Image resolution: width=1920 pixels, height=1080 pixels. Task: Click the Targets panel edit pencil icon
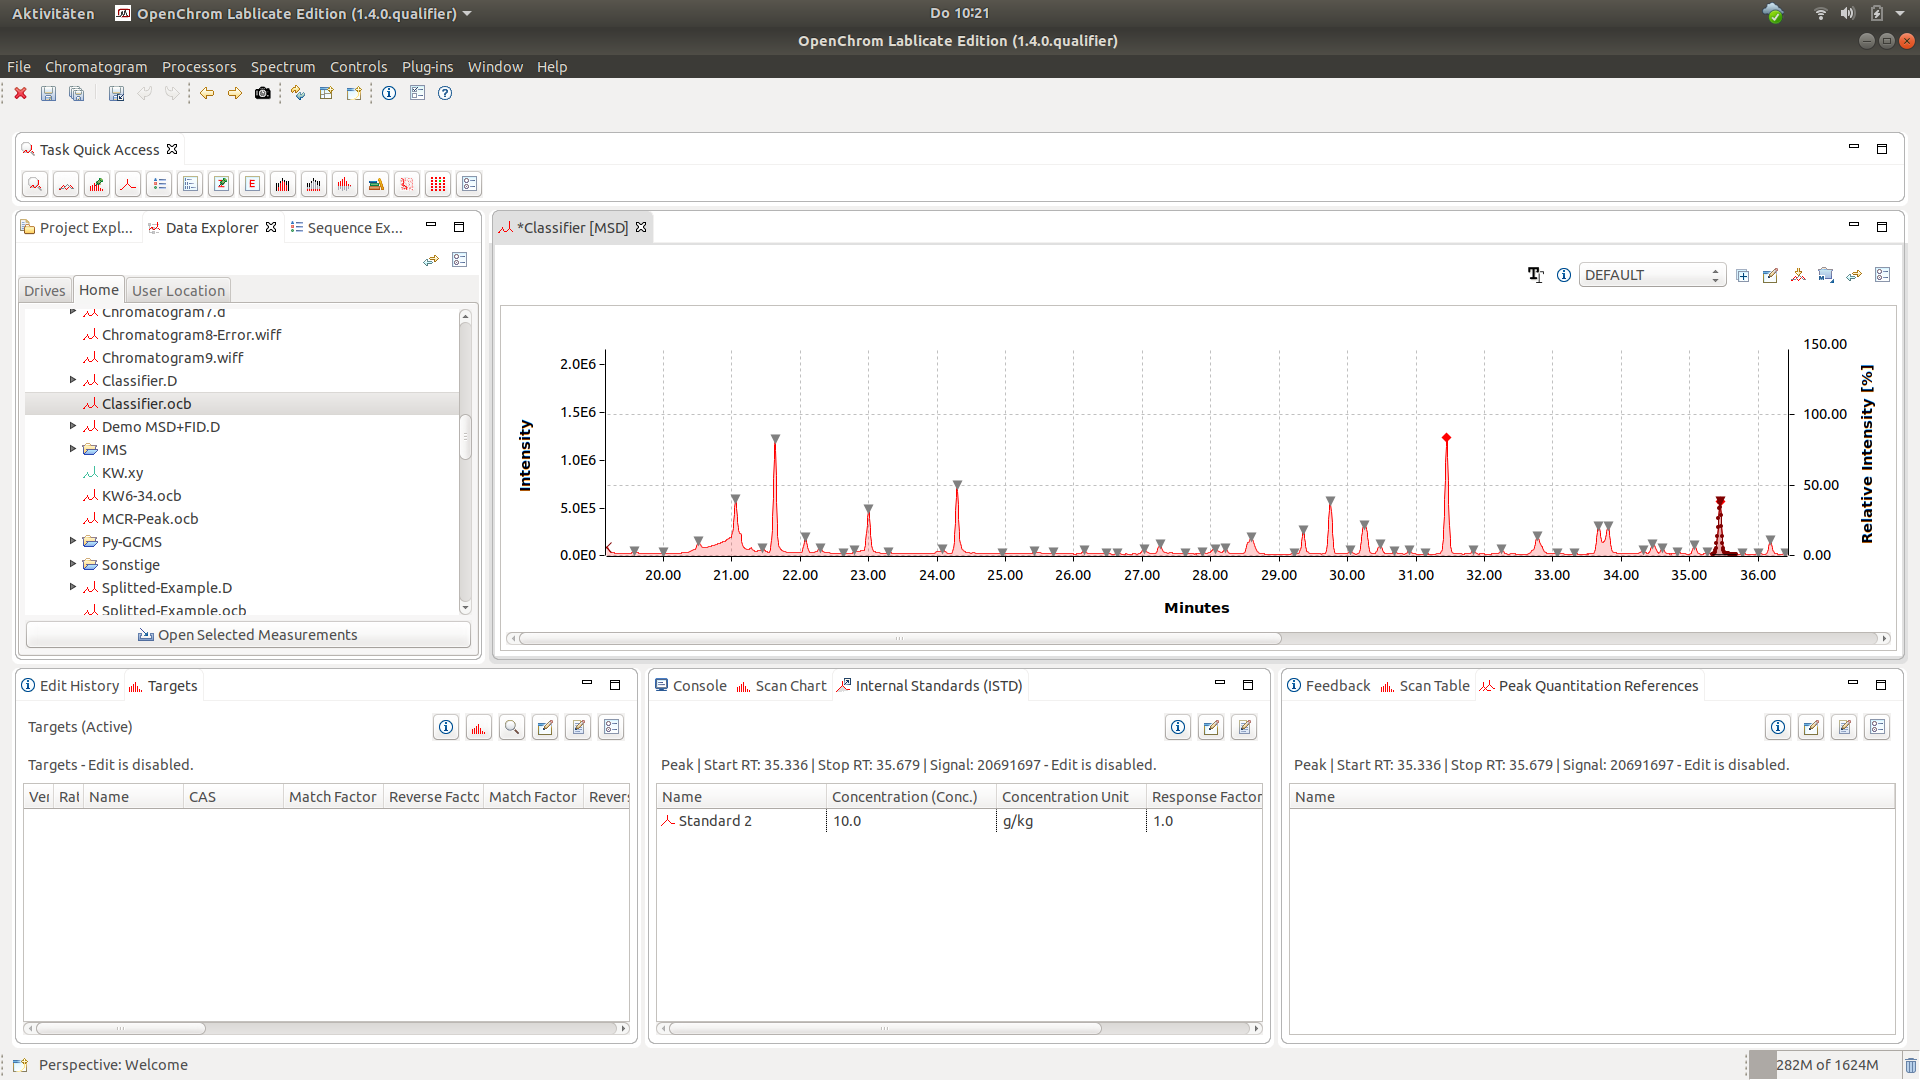click(x=545, y=727)
